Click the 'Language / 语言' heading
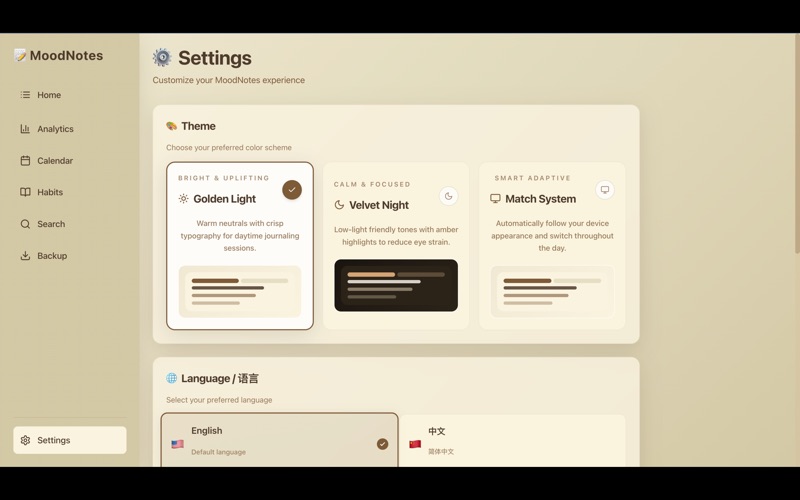The width and height of the screenshot is (800, 500). 220,379
